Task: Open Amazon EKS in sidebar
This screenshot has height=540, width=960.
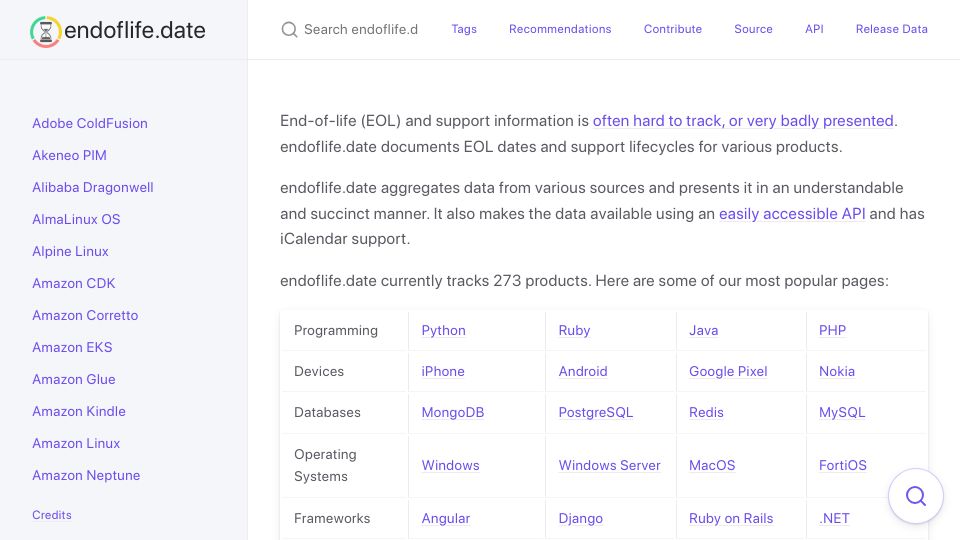Action: (72, 347)
